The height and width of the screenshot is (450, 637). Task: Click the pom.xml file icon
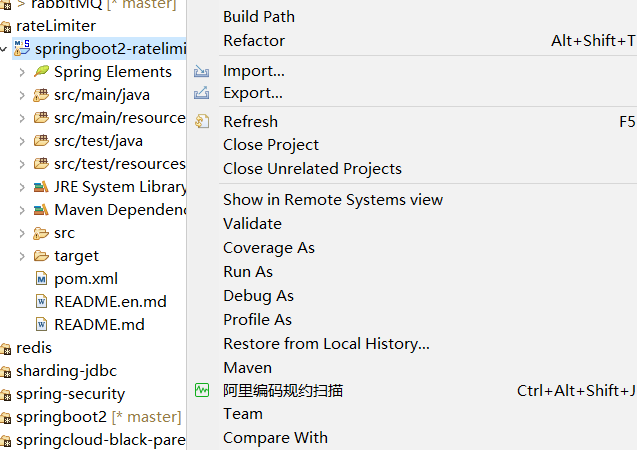pos(41,279)
